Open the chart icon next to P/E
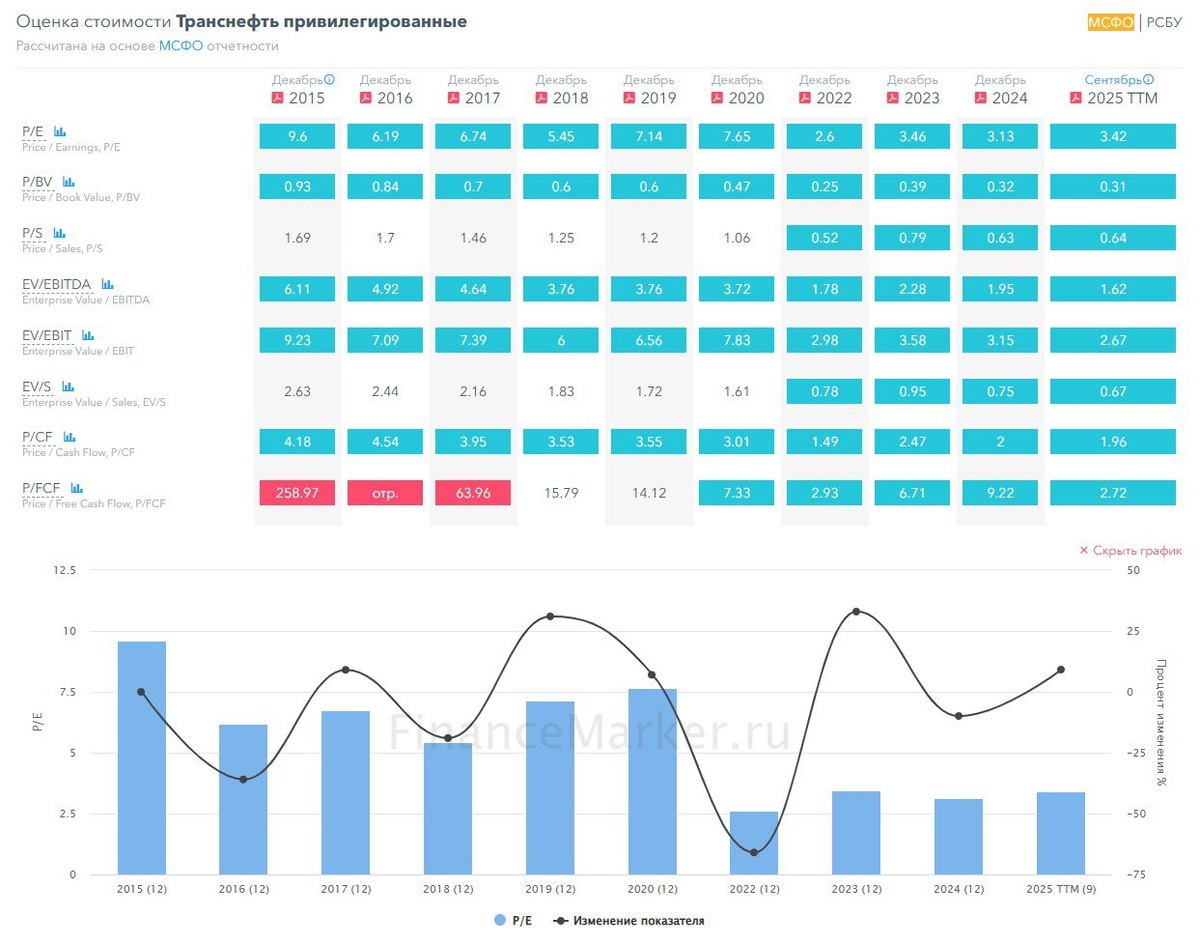The width and height of the screenshot is (1200, 944). [x=60, y=132]
